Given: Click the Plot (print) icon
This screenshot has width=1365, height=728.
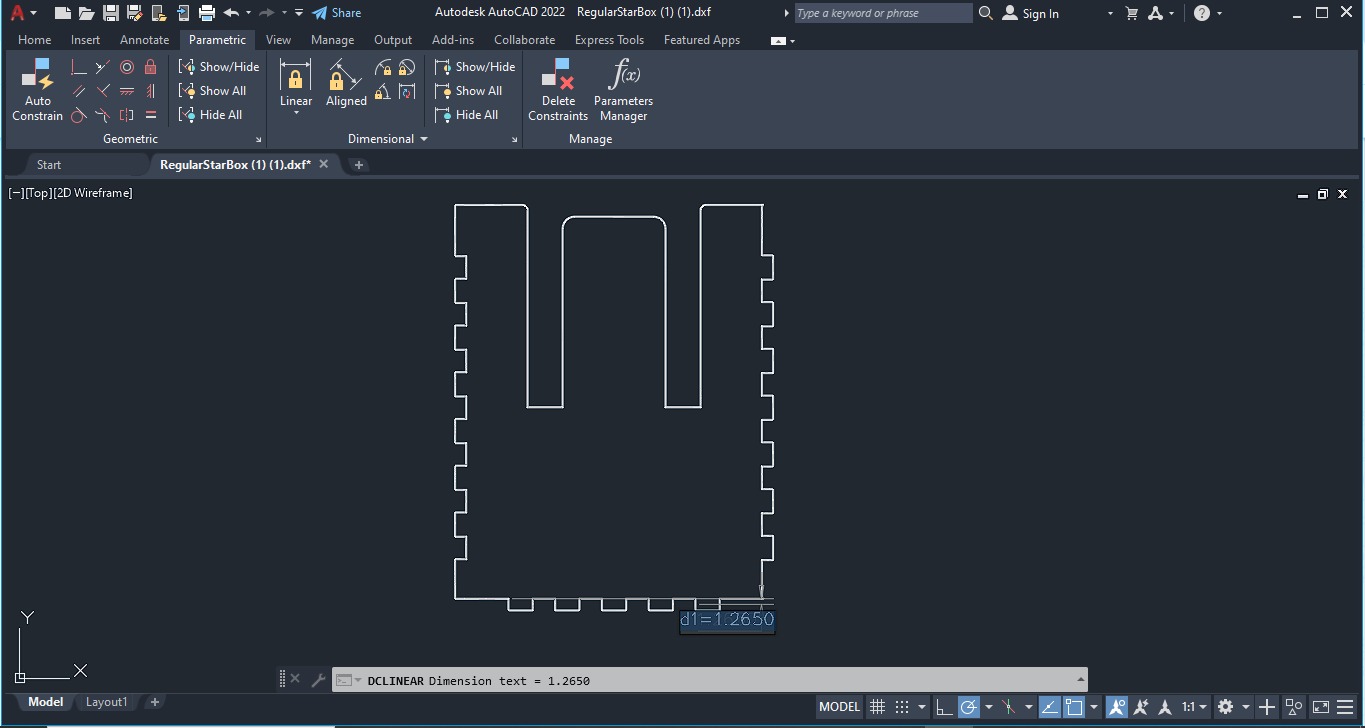Looking at the screenshot, I should tap(207, 13).
